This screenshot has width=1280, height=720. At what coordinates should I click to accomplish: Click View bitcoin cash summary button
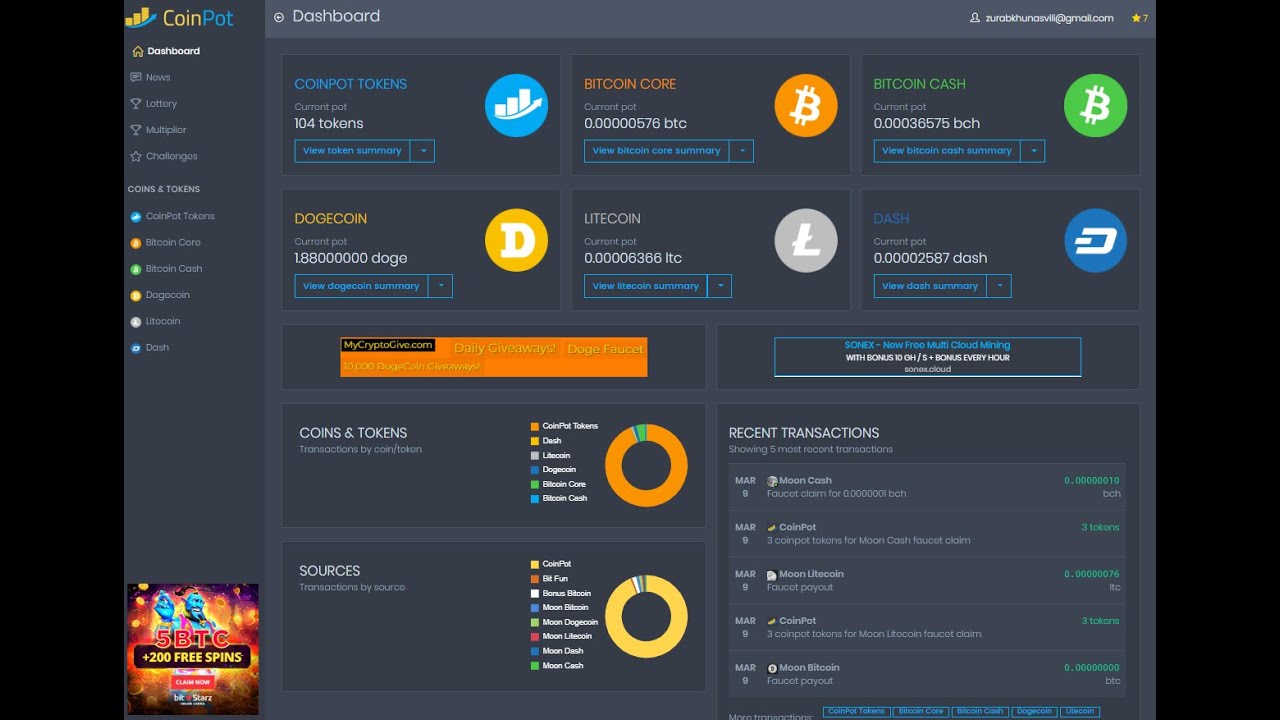click(947, 151)
